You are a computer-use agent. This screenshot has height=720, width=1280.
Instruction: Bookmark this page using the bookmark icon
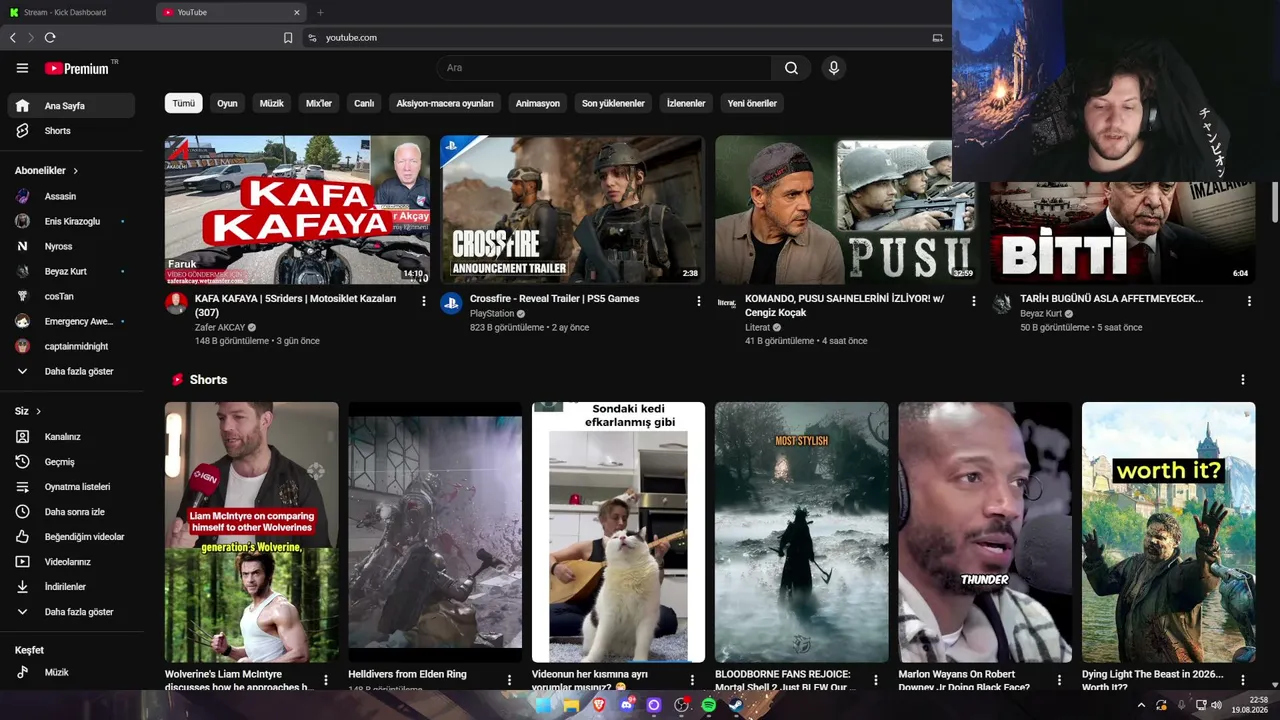click(x=288, y=38)
